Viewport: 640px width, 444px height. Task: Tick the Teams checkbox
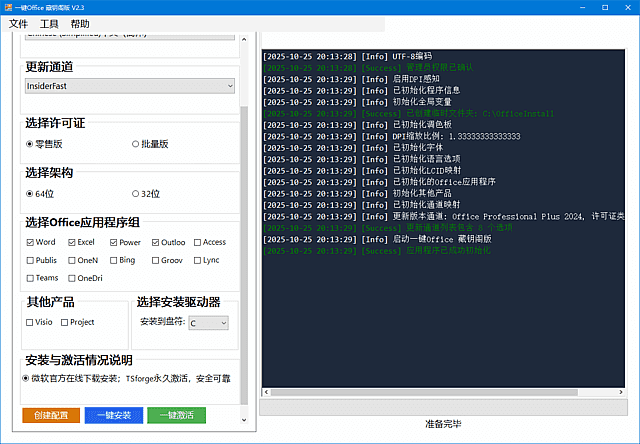point(30,278)
